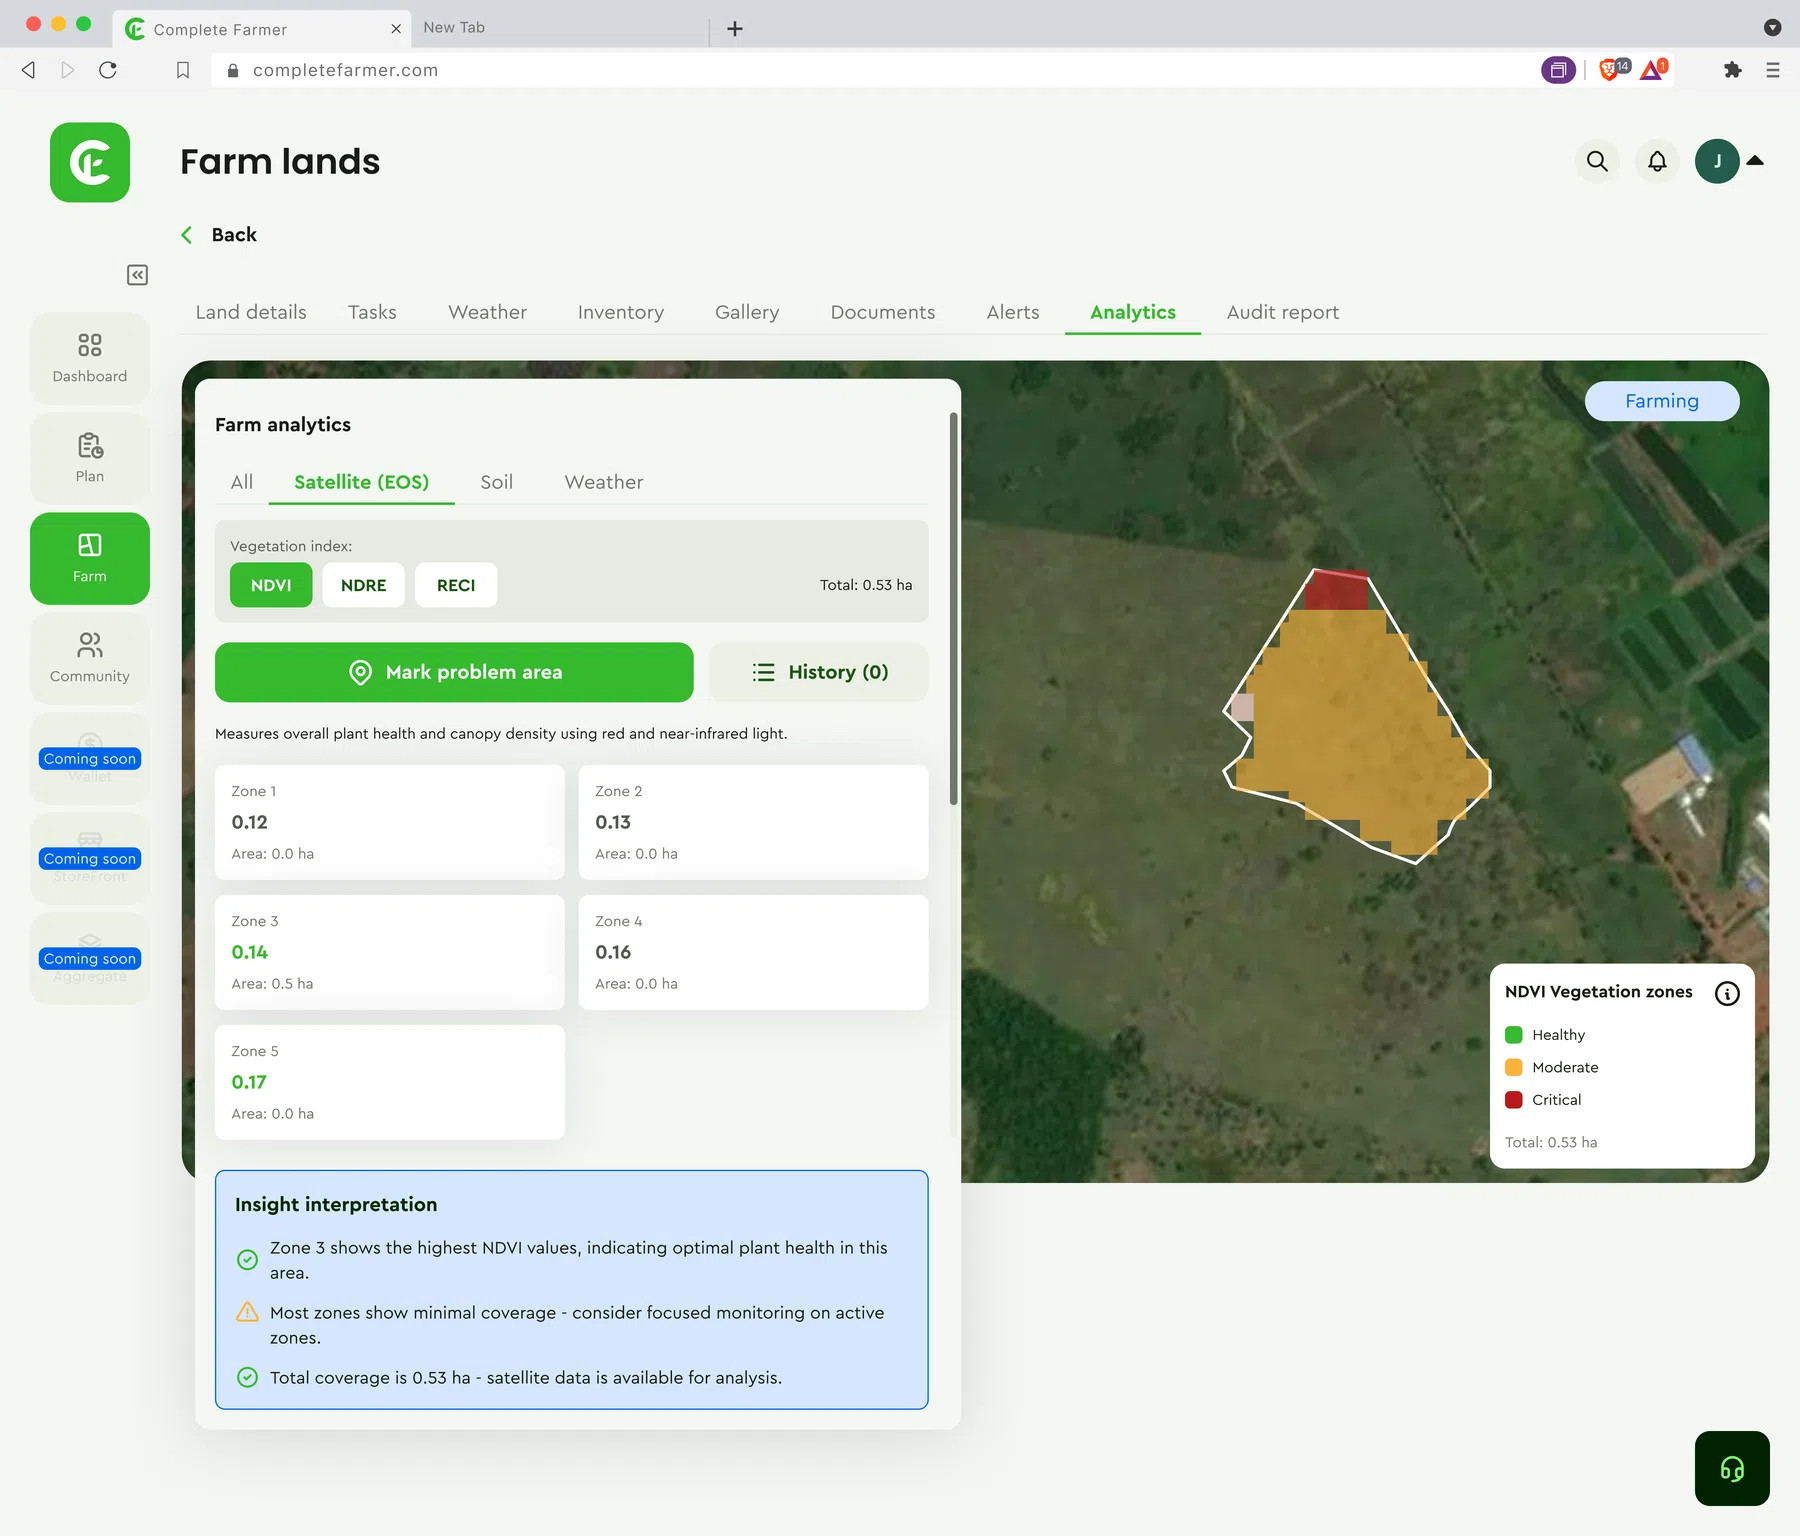Viewport: 1800px width, 1536px height.
Task: Click the browser reload icon
Action: point(108,70)
